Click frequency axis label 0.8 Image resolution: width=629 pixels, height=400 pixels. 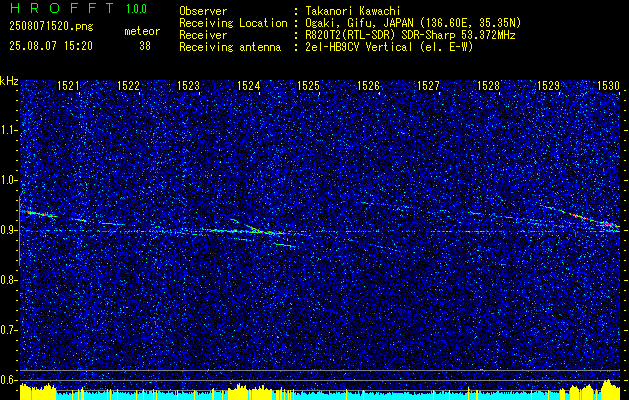[x=8, y=280]
